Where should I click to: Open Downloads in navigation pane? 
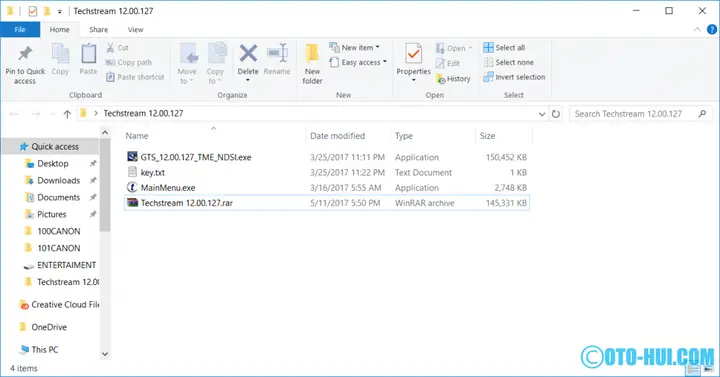tap(58, 180)
